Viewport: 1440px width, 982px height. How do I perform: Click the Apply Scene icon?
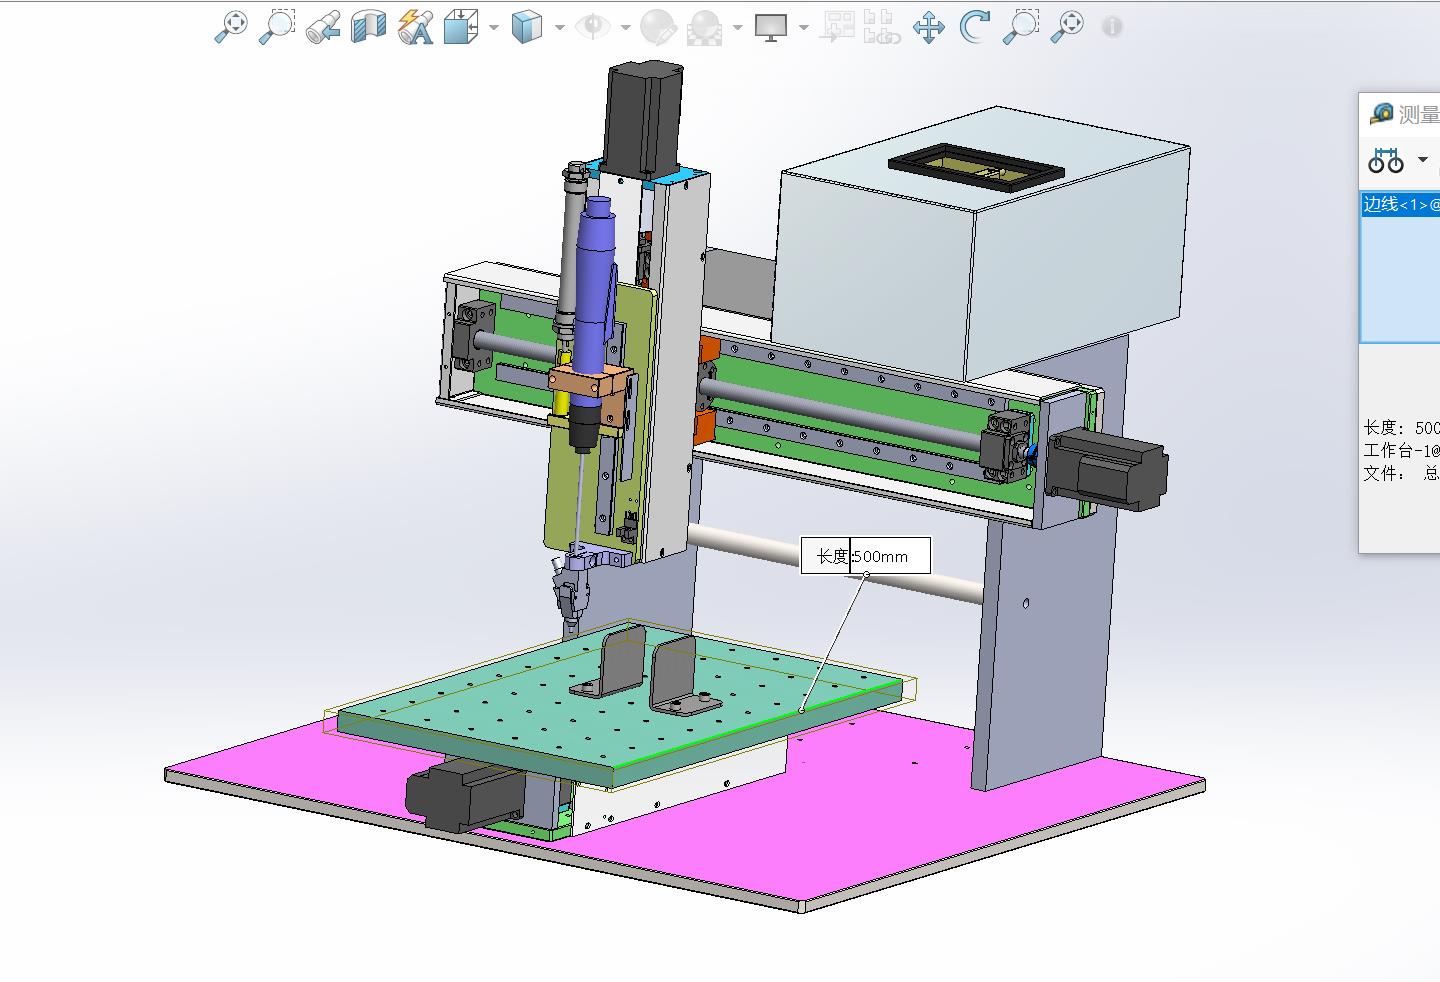click(x=706, y=27)
